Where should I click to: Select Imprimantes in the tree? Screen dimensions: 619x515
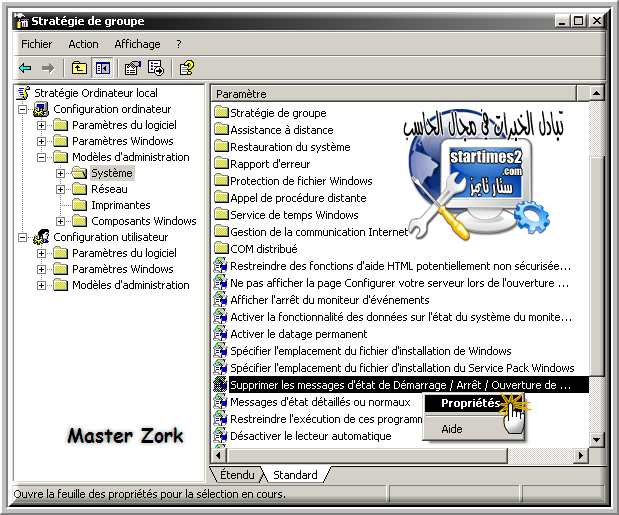[x=121, y=205]
